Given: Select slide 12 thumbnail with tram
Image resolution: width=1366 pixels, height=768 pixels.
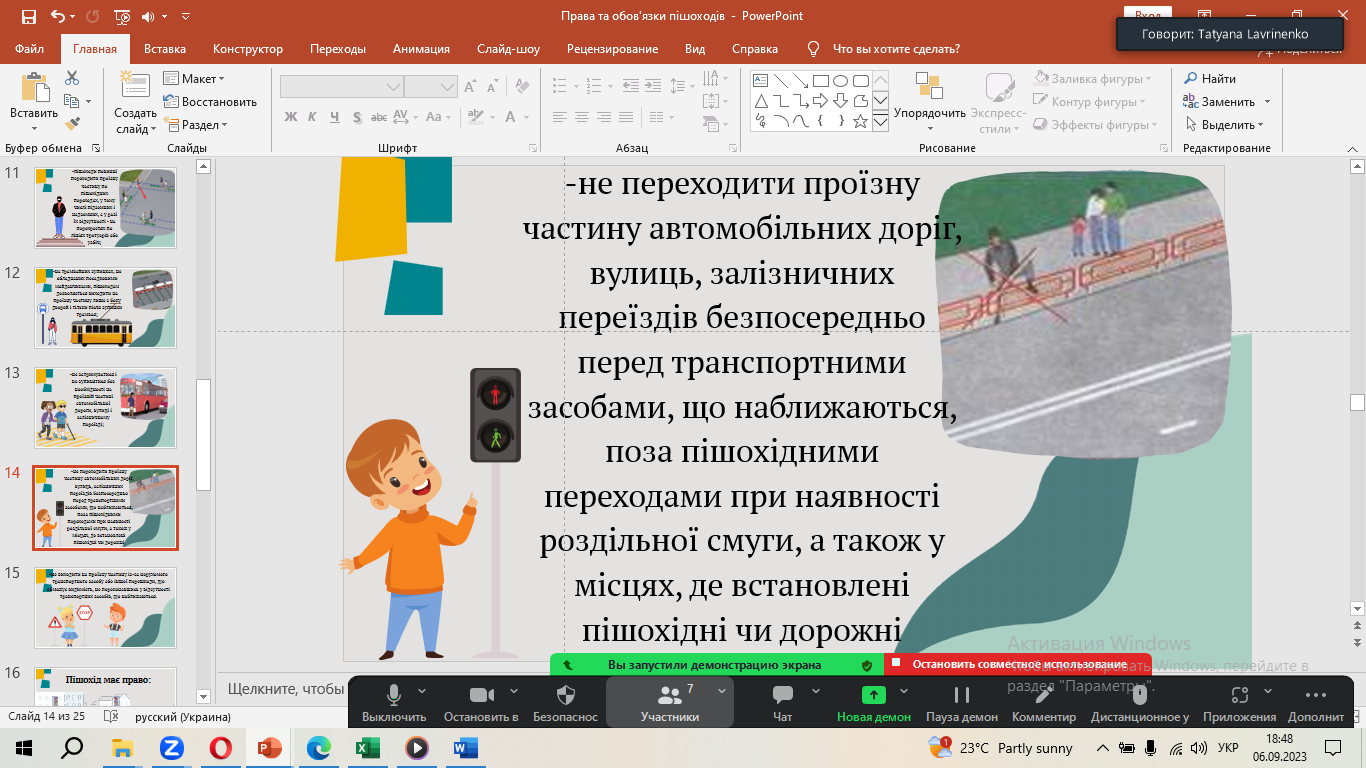Looking at the screenshot, I should pos(106,307).
